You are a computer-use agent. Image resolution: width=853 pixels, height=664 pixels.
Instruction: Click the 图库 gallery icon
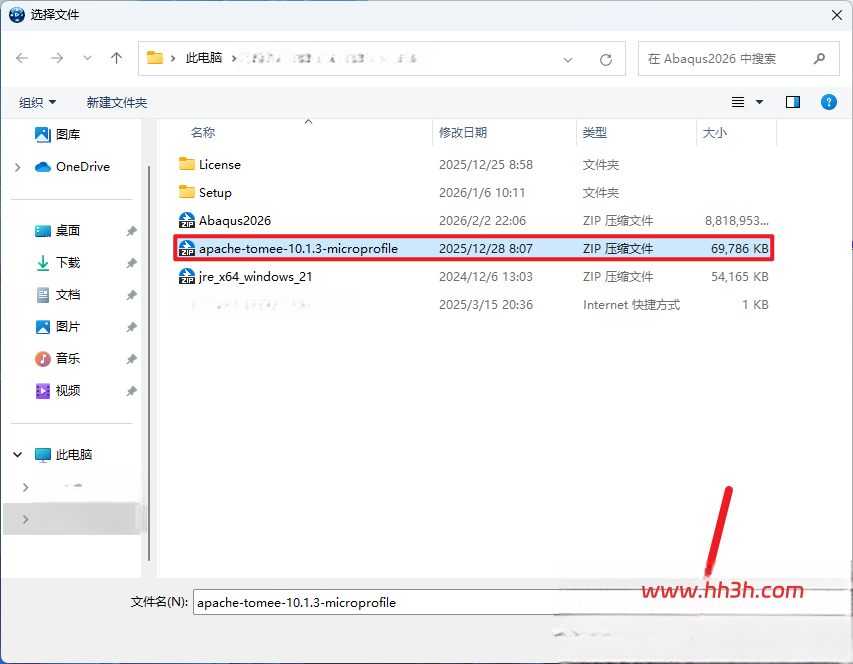[x=43, y=134]
